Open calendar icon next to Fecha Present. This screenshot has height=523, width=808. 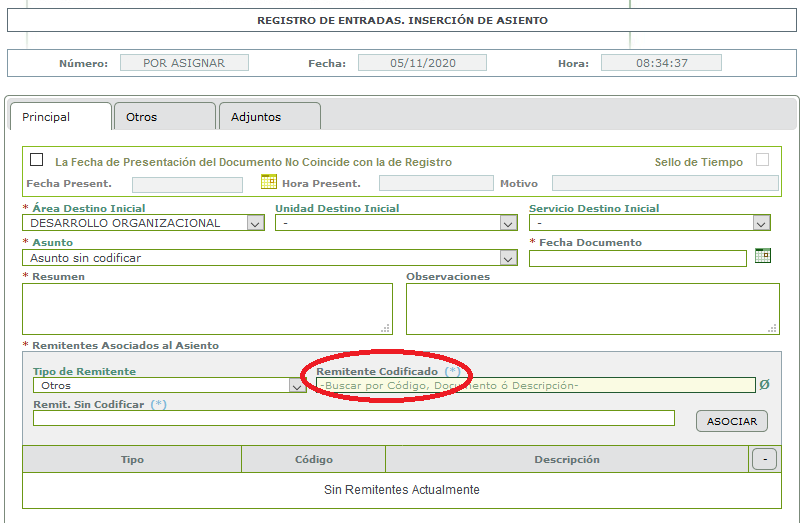click(268, 181)
